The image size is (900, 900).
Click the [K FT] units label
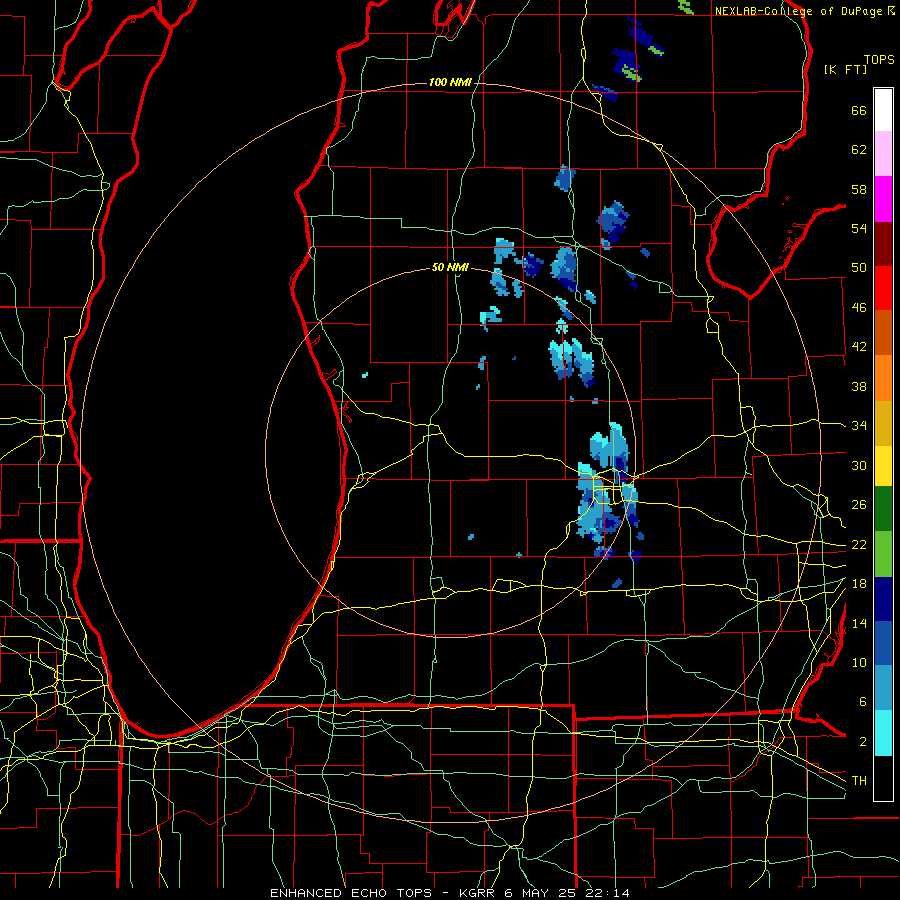click(845, 69)
